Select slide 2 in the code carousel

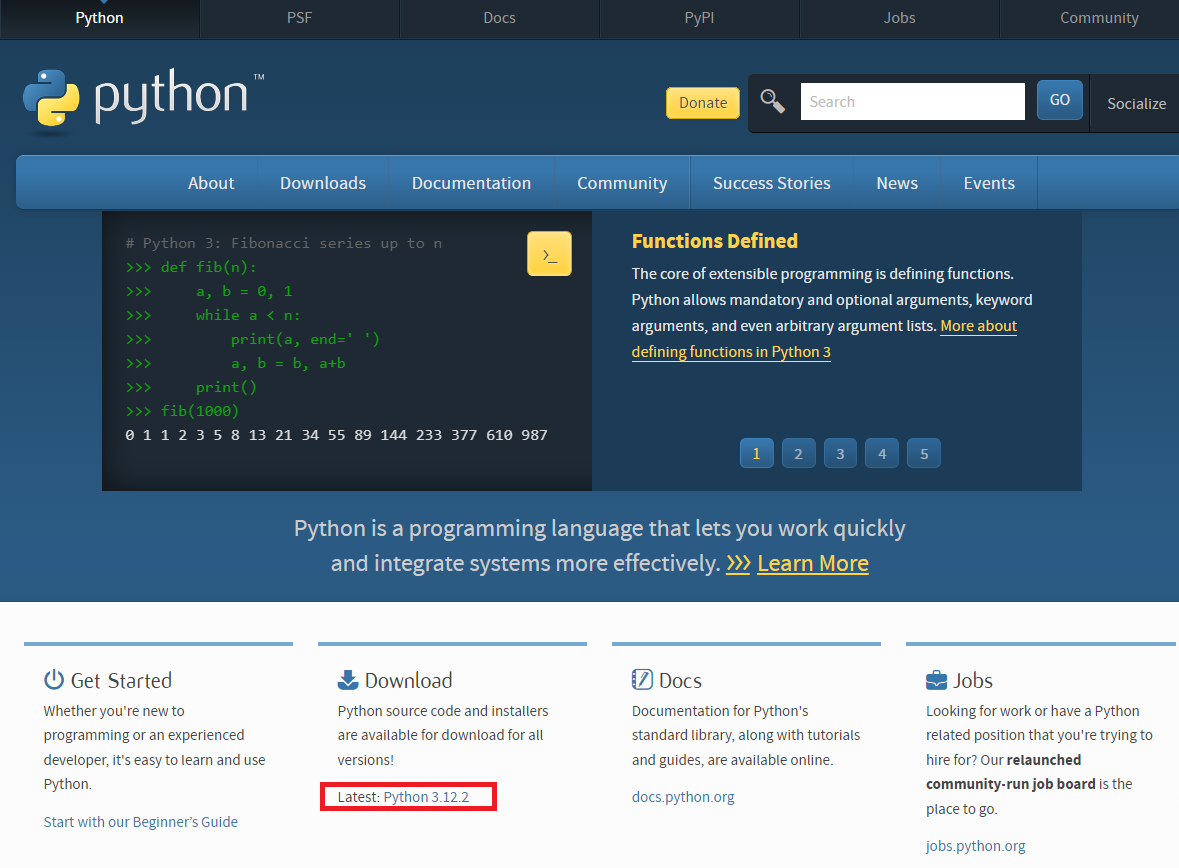799,454
